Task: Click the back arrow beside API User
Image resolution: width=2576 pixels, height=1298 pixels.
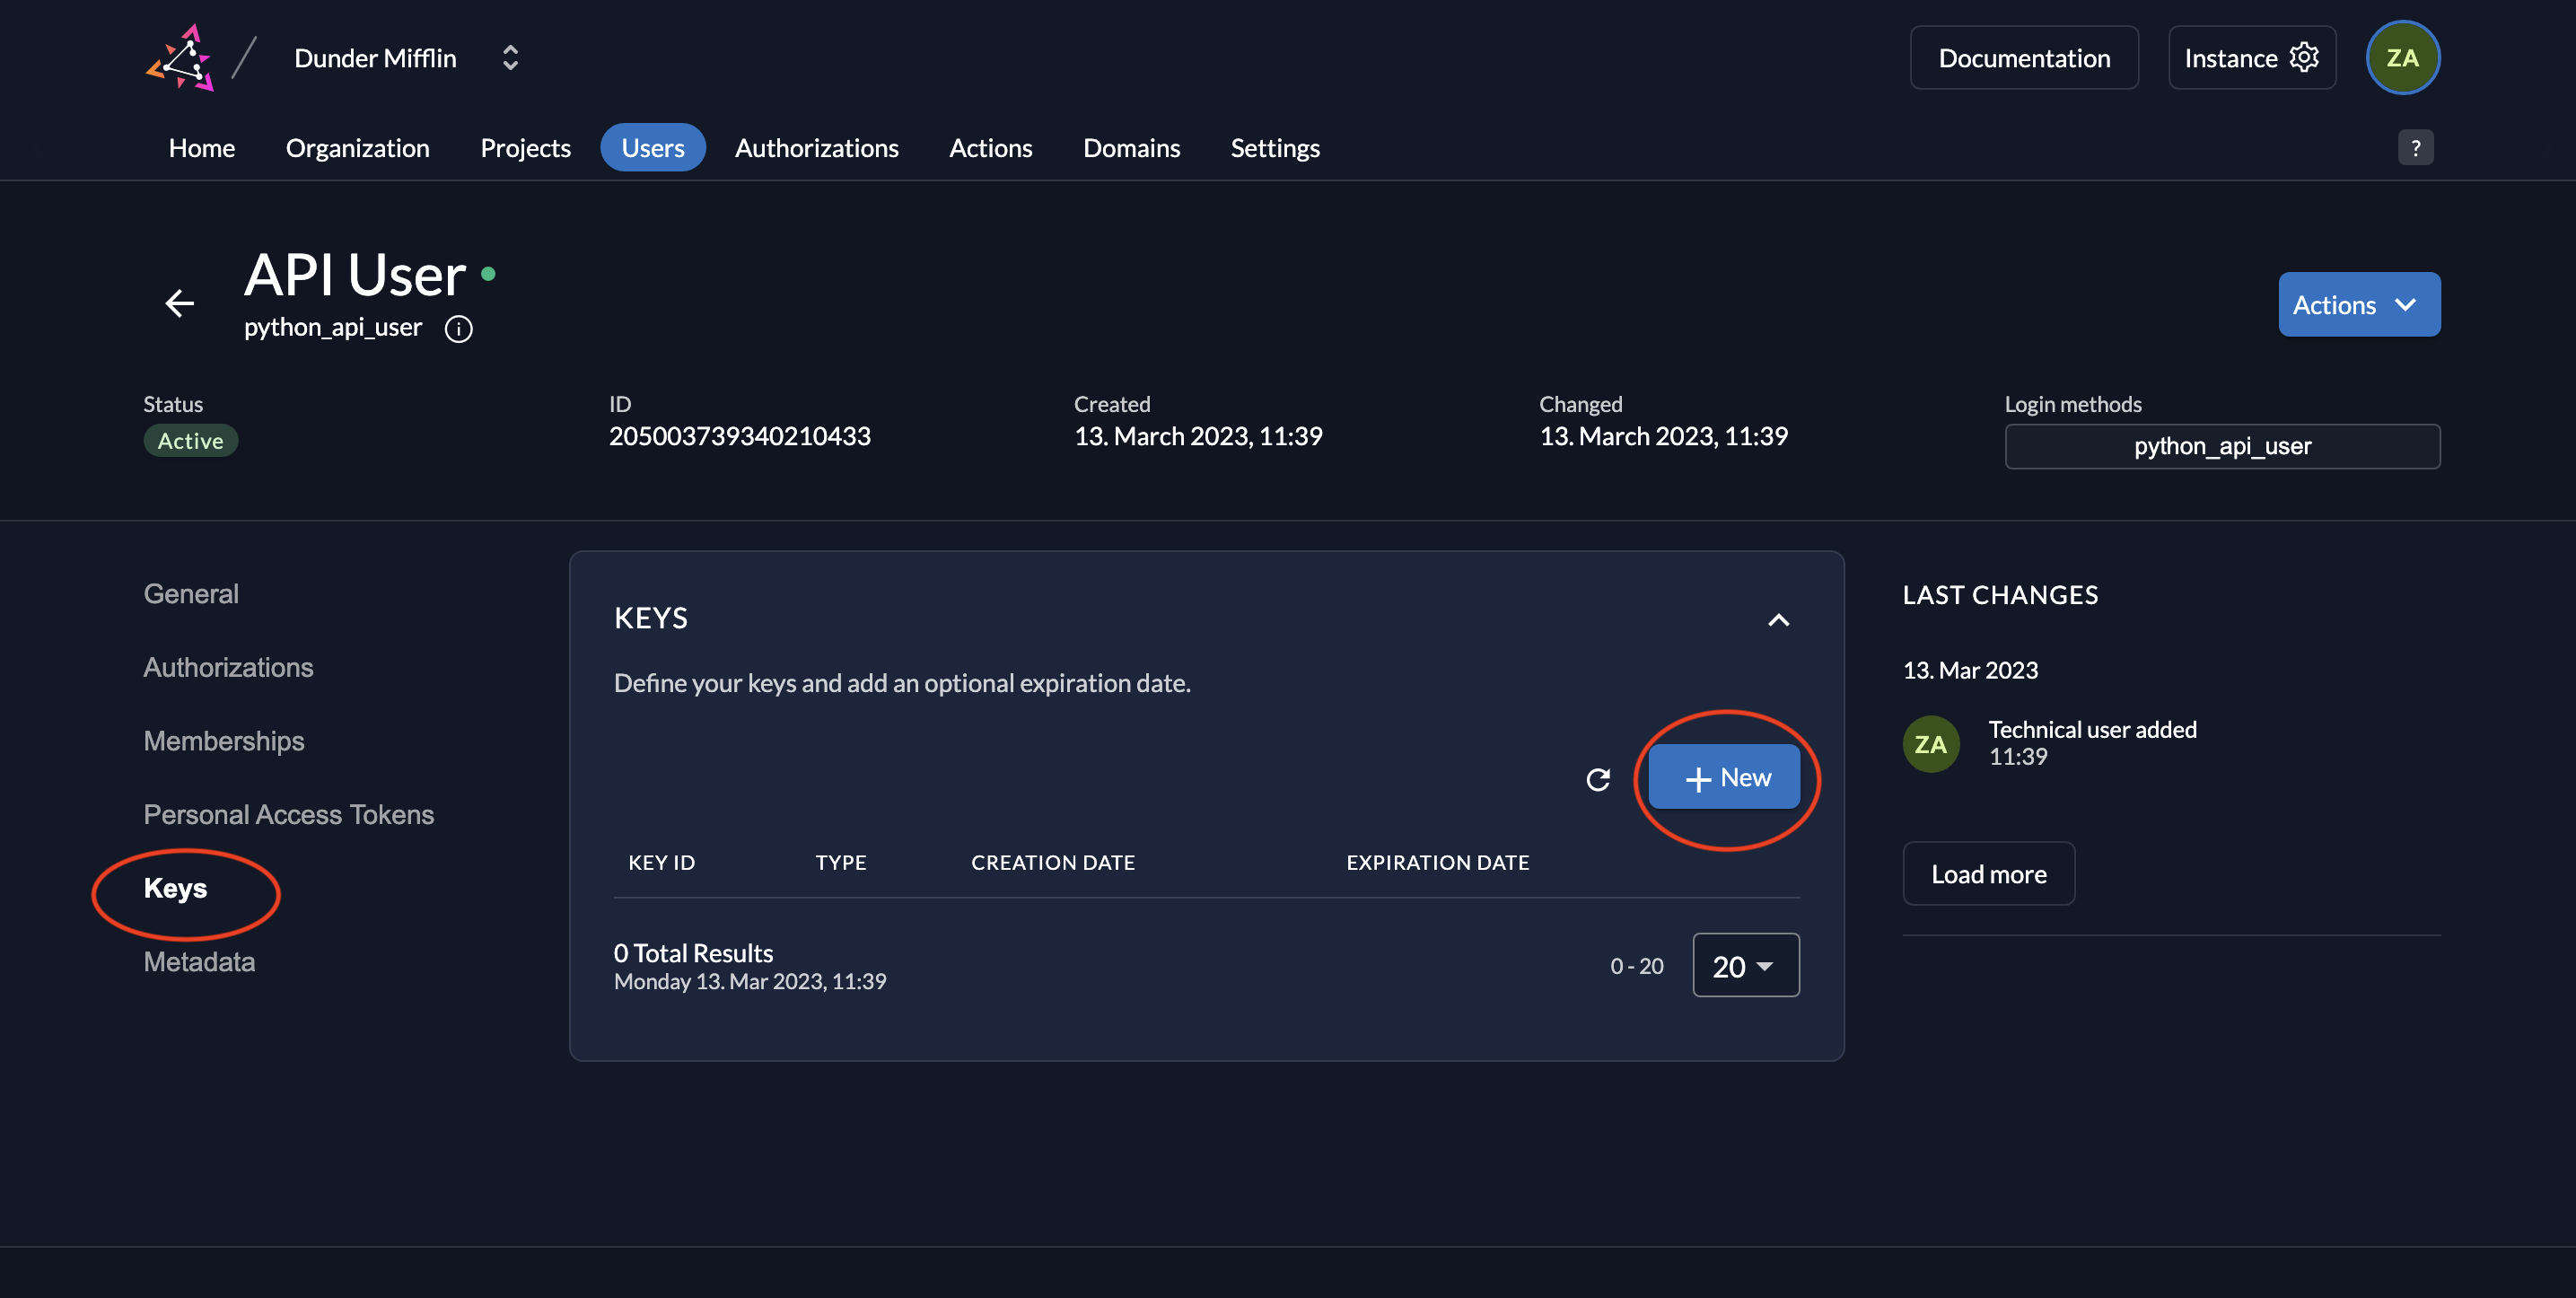Action: coord(179,302)
